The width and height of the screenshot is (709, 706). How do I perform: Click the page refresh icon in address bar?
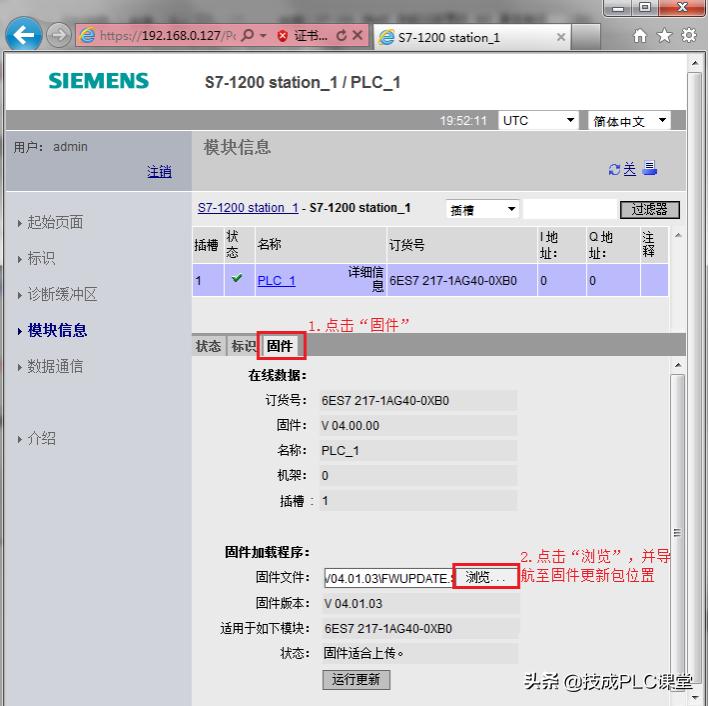(342, 35)
